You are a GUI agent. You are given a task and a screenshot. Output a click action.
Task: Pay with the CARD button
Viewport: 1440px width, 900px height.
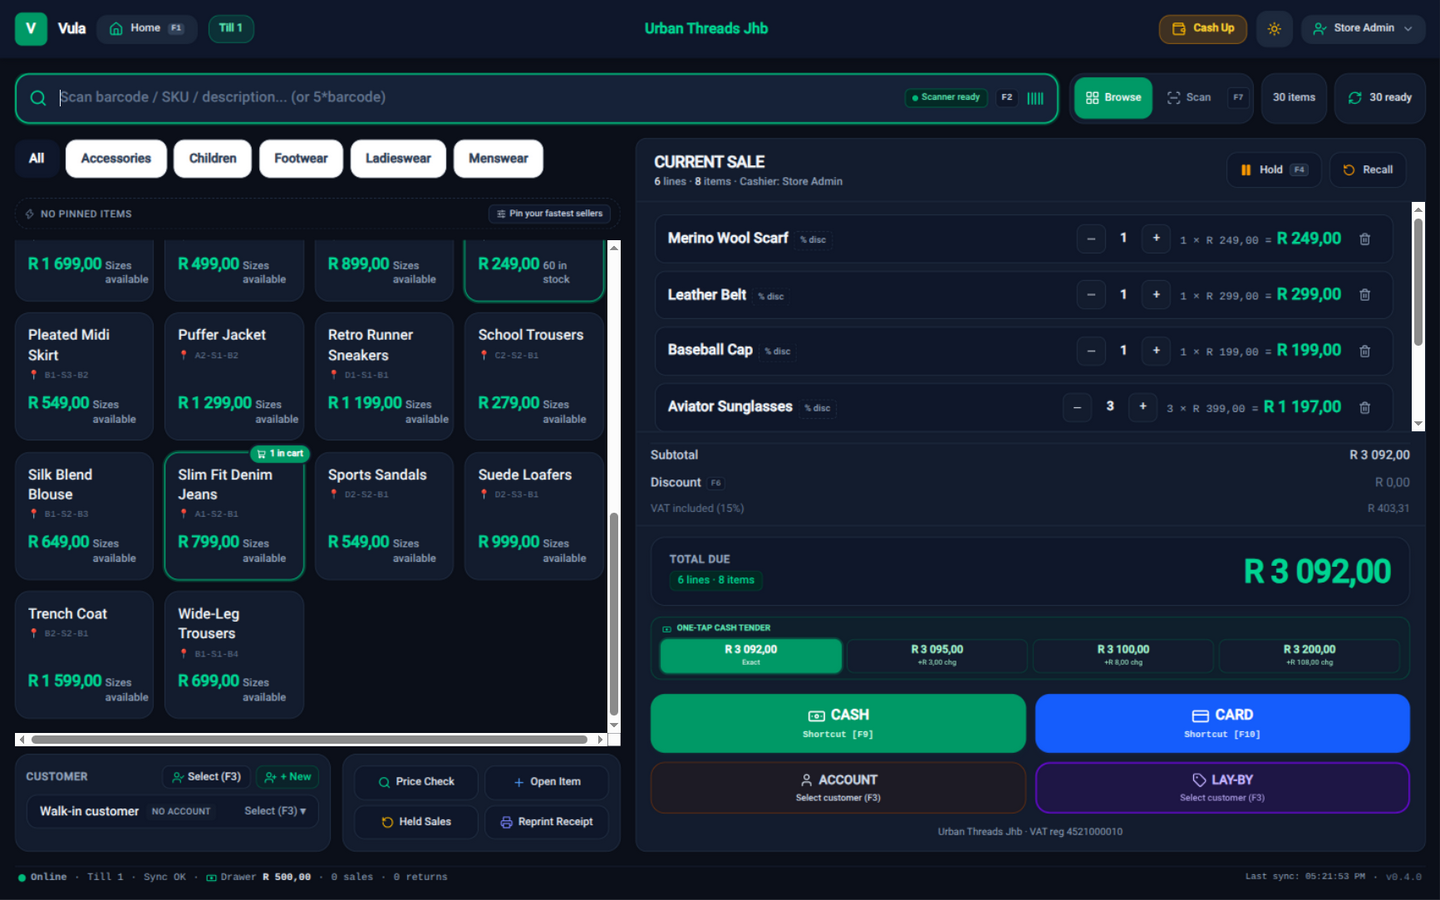point(1222,724)
